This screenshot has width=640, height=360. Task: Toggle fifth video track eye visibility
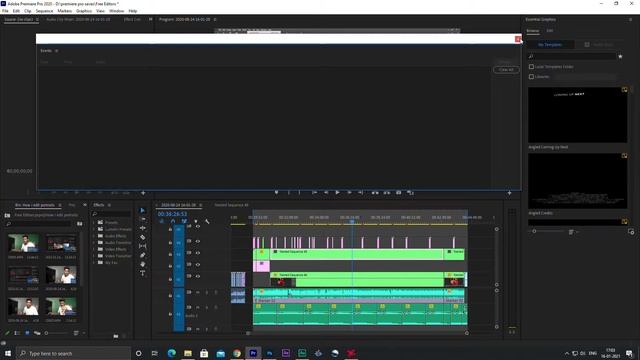tap(198, 276)
